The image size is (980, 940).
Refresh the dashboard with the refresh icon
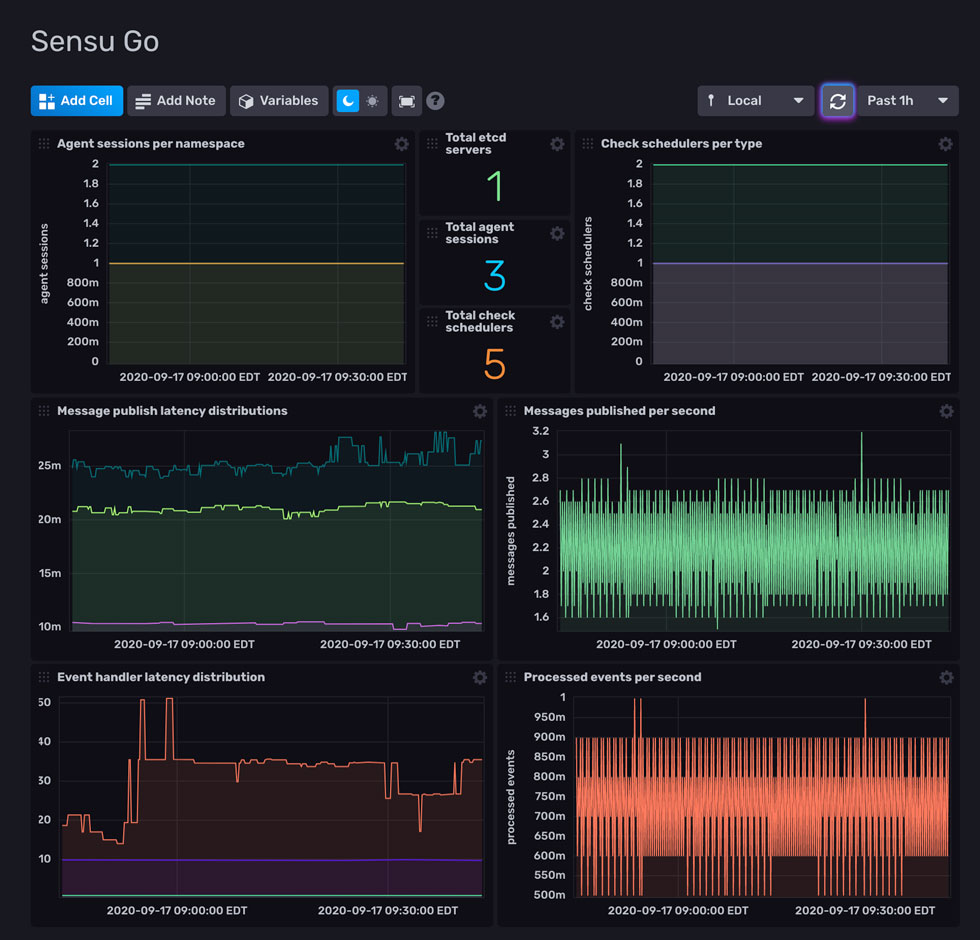click(838, 100)
